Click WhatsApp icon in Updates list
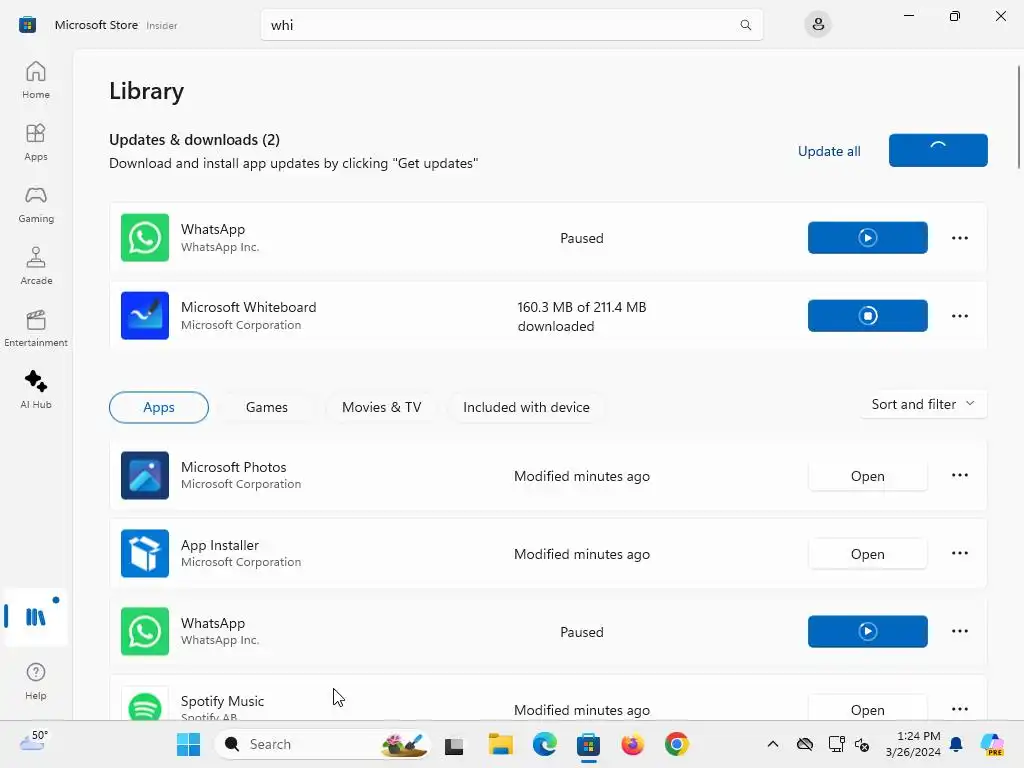Screen dimensions: 1024x768 coord(145,238)
